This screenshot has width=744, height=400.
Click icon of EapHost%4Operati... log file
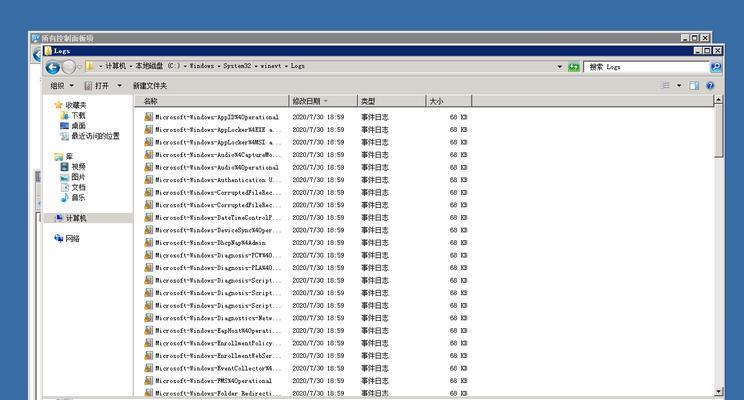point(149,330)
